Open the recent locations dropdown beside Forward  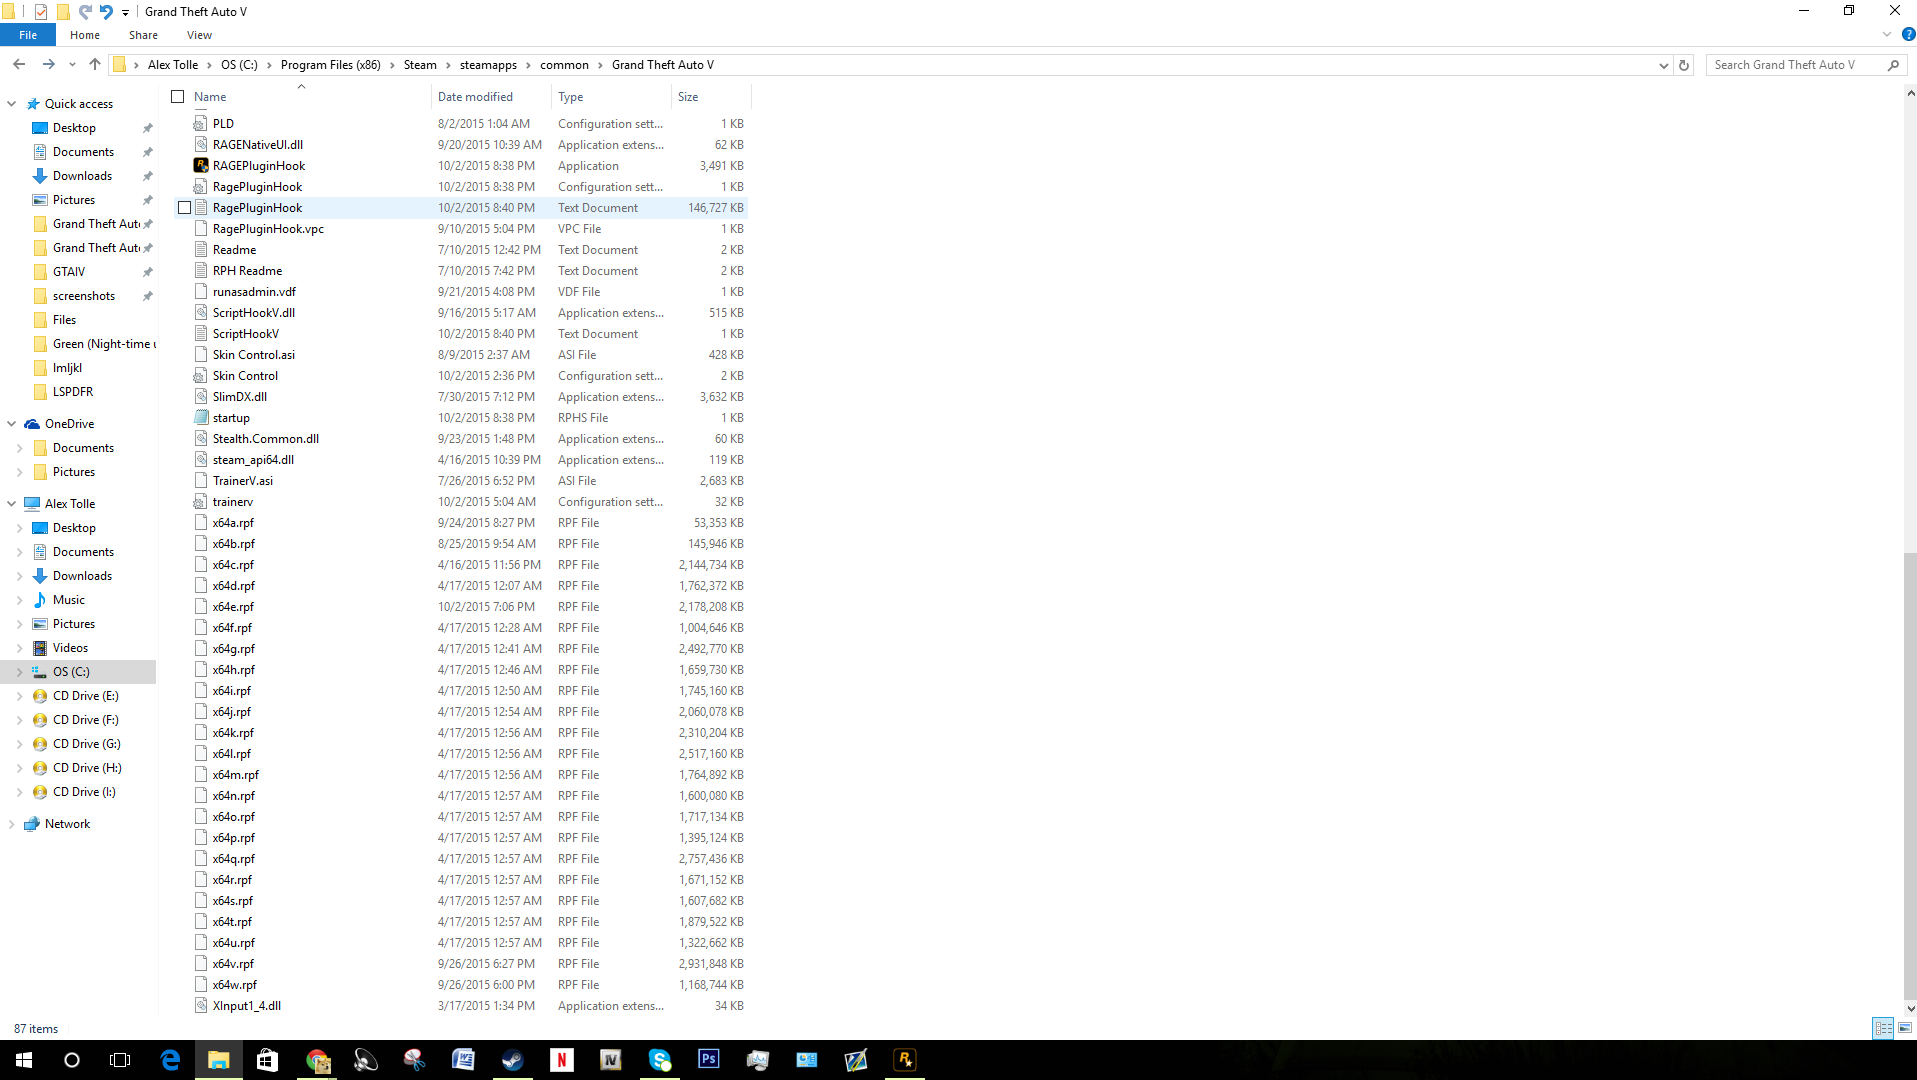(72, 65)
